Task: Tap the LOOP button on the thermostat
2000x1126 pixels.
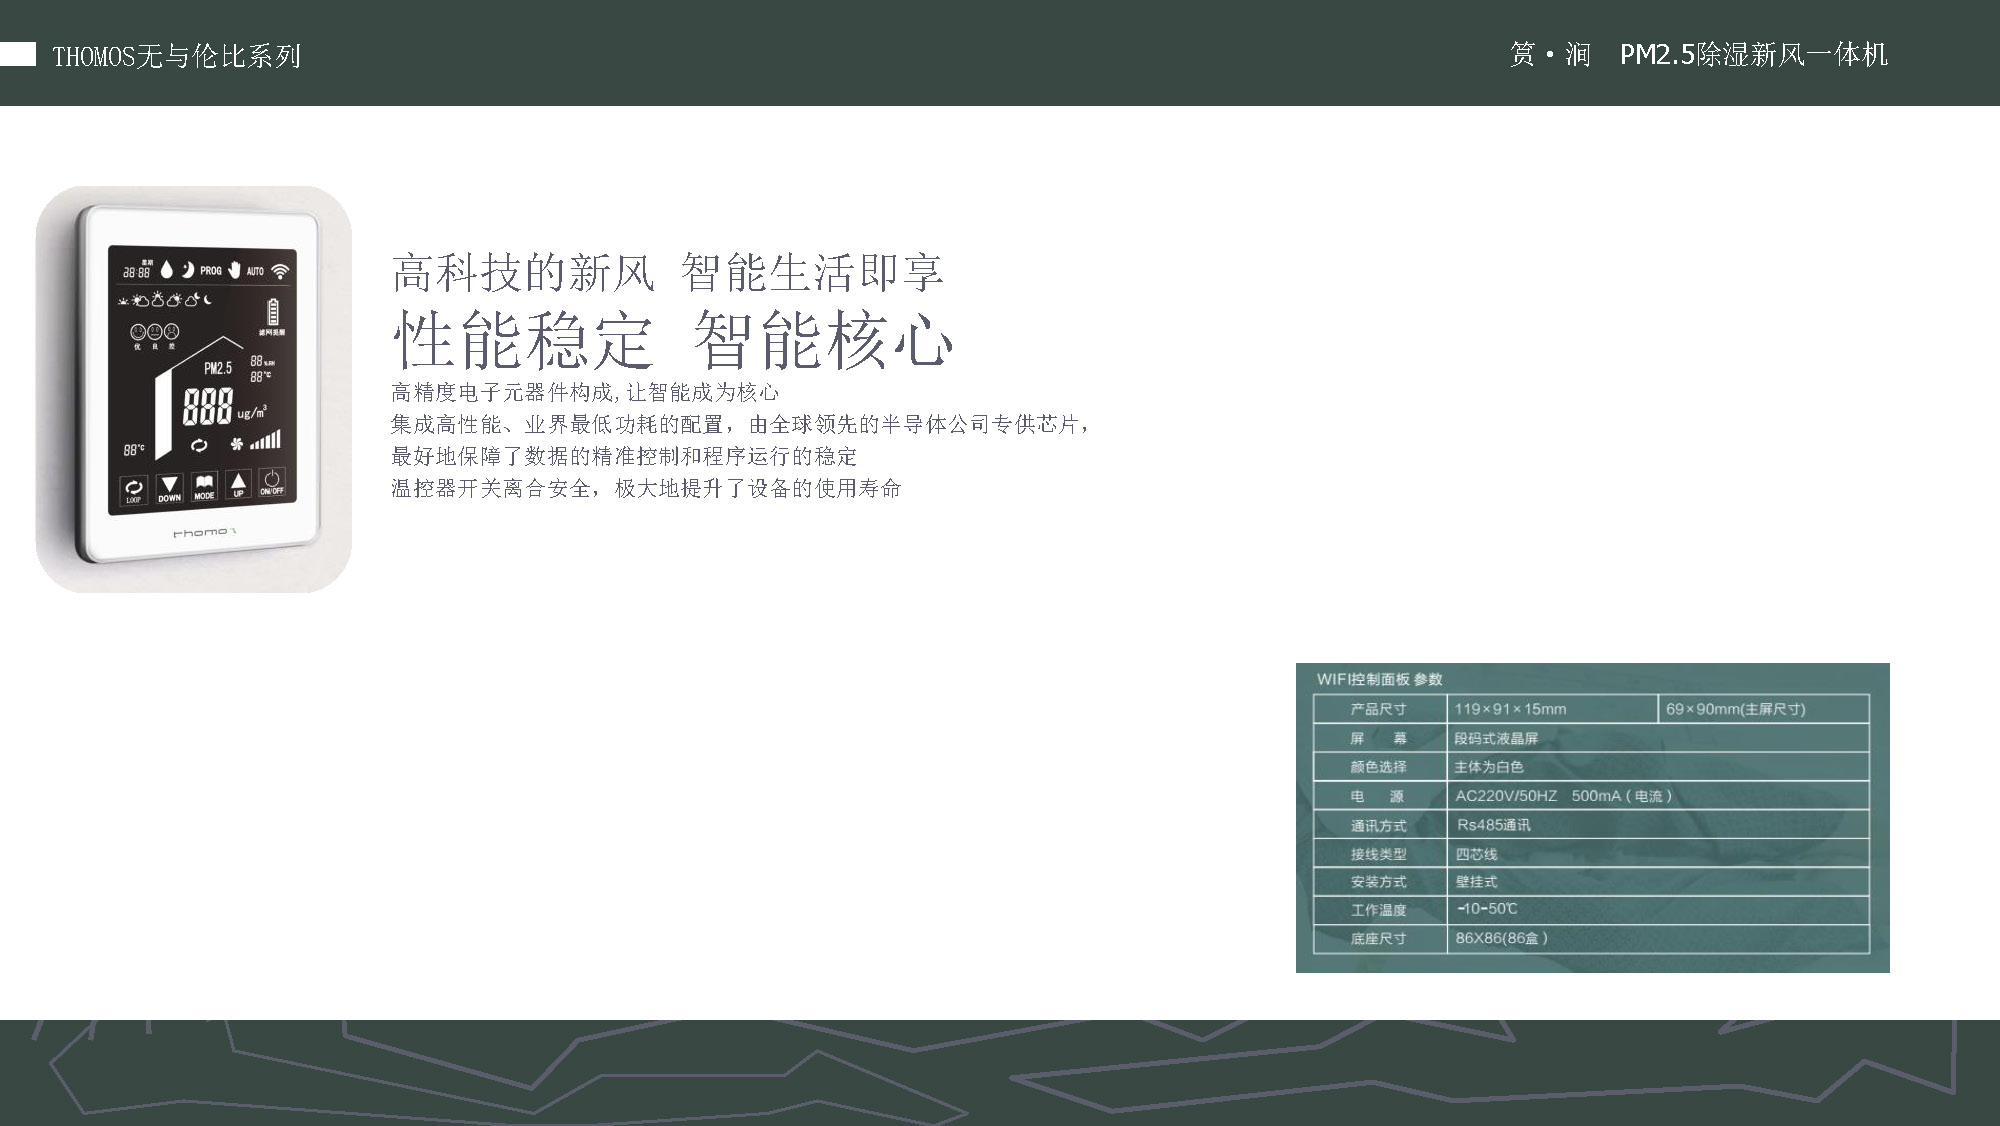Action: click(134, 489)
